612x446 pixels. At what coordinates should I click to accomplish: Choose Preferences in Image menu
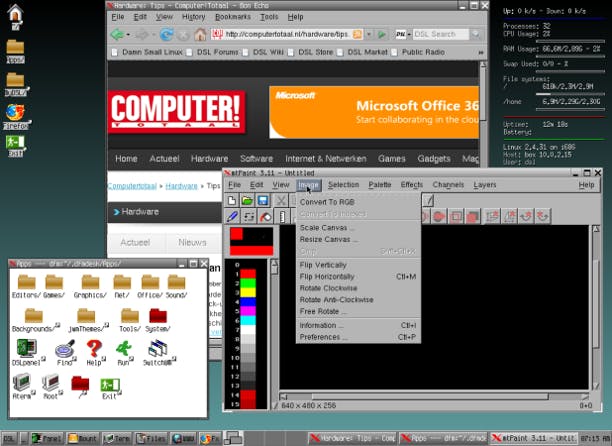tap(358, 337)
